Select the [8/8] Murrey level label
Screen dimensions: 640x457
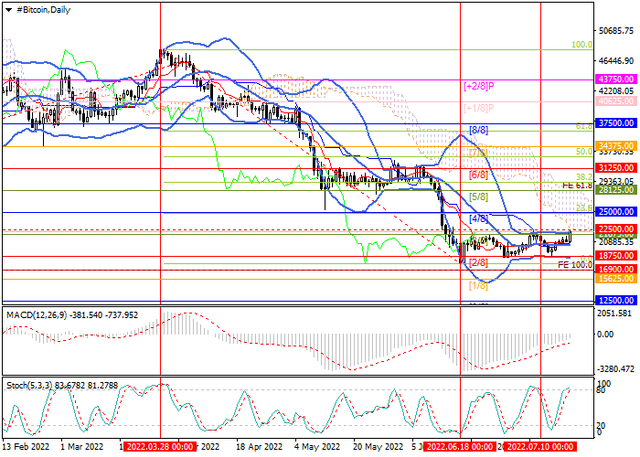(478, 131)
